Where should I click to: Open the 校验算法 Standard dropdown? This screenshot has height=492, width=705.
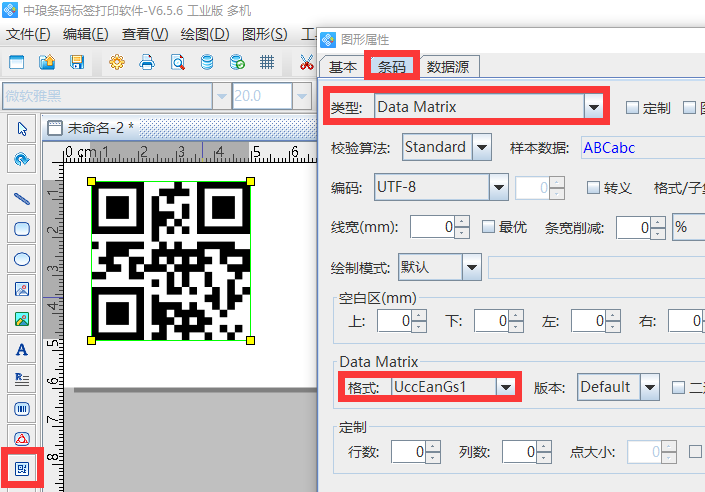[x=482, y=147]
